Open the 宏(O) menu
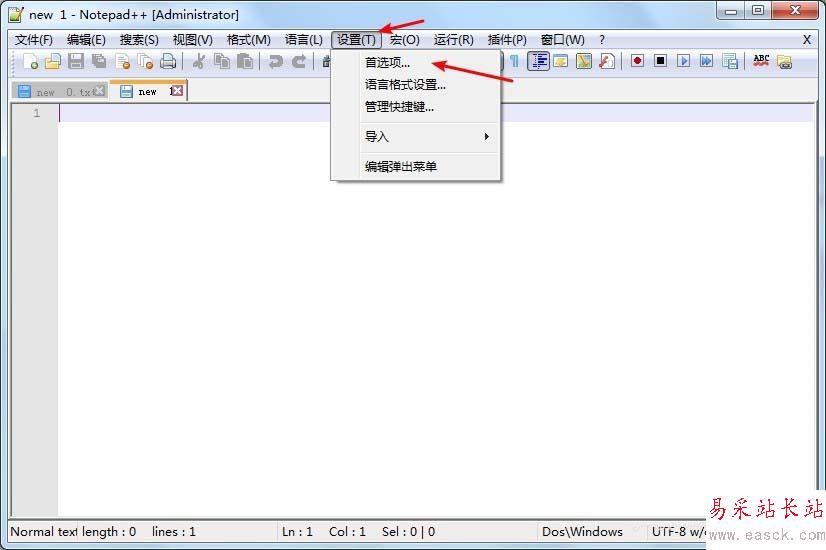This screenshot has width=826, height=550. (x=405, y=40)
